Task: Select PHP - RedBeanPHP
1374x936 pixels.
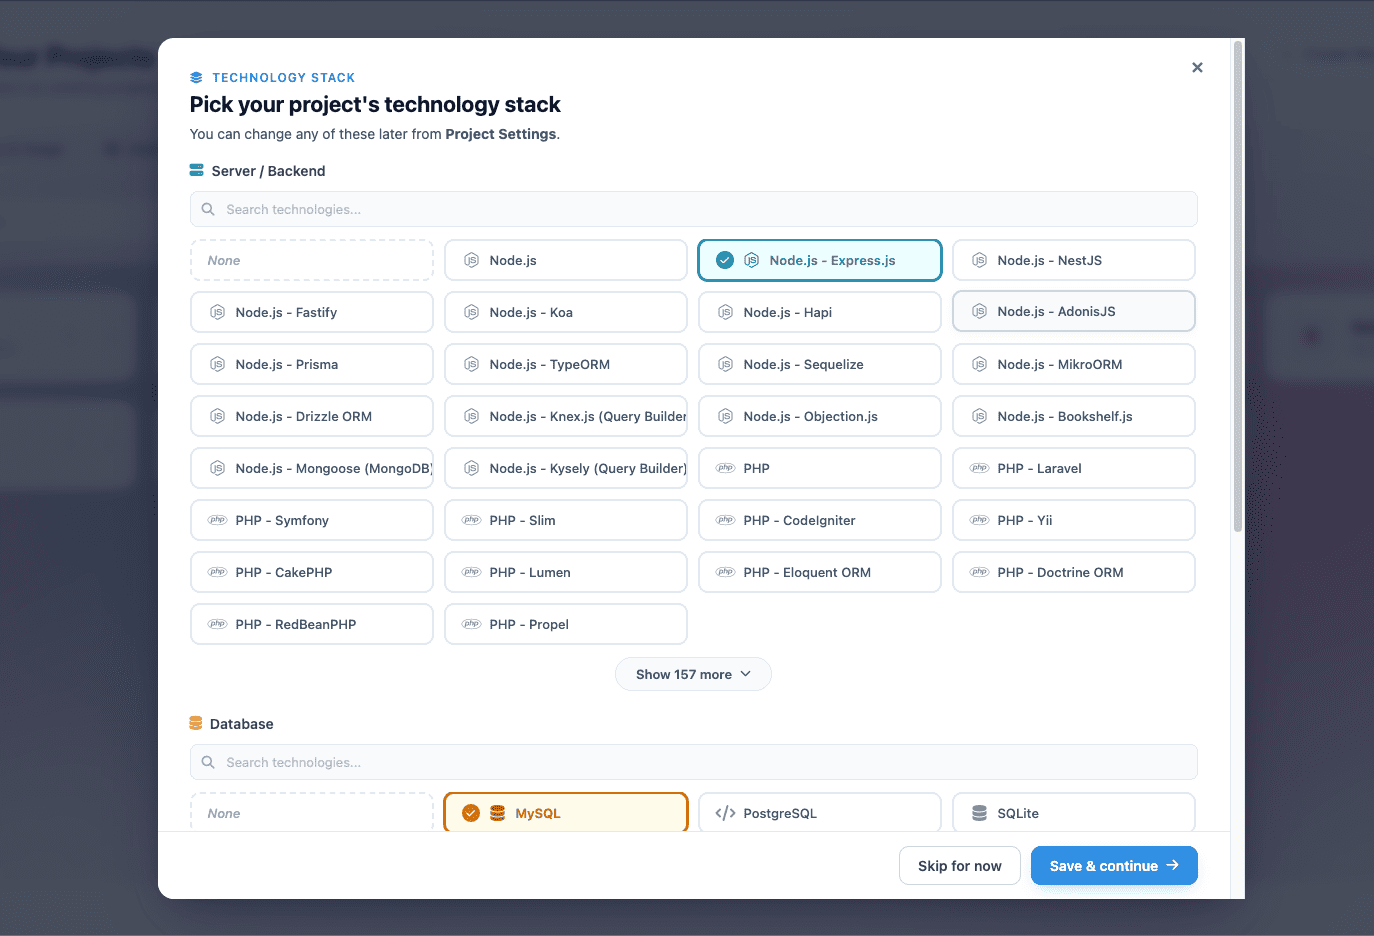Action: (x=312, y=624)
